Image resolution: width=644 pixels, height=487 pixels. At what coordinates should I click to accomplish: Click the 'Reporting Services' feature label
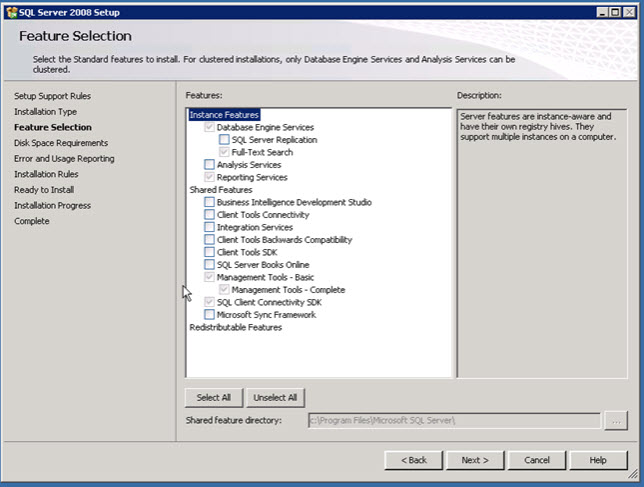coord(252,177)
